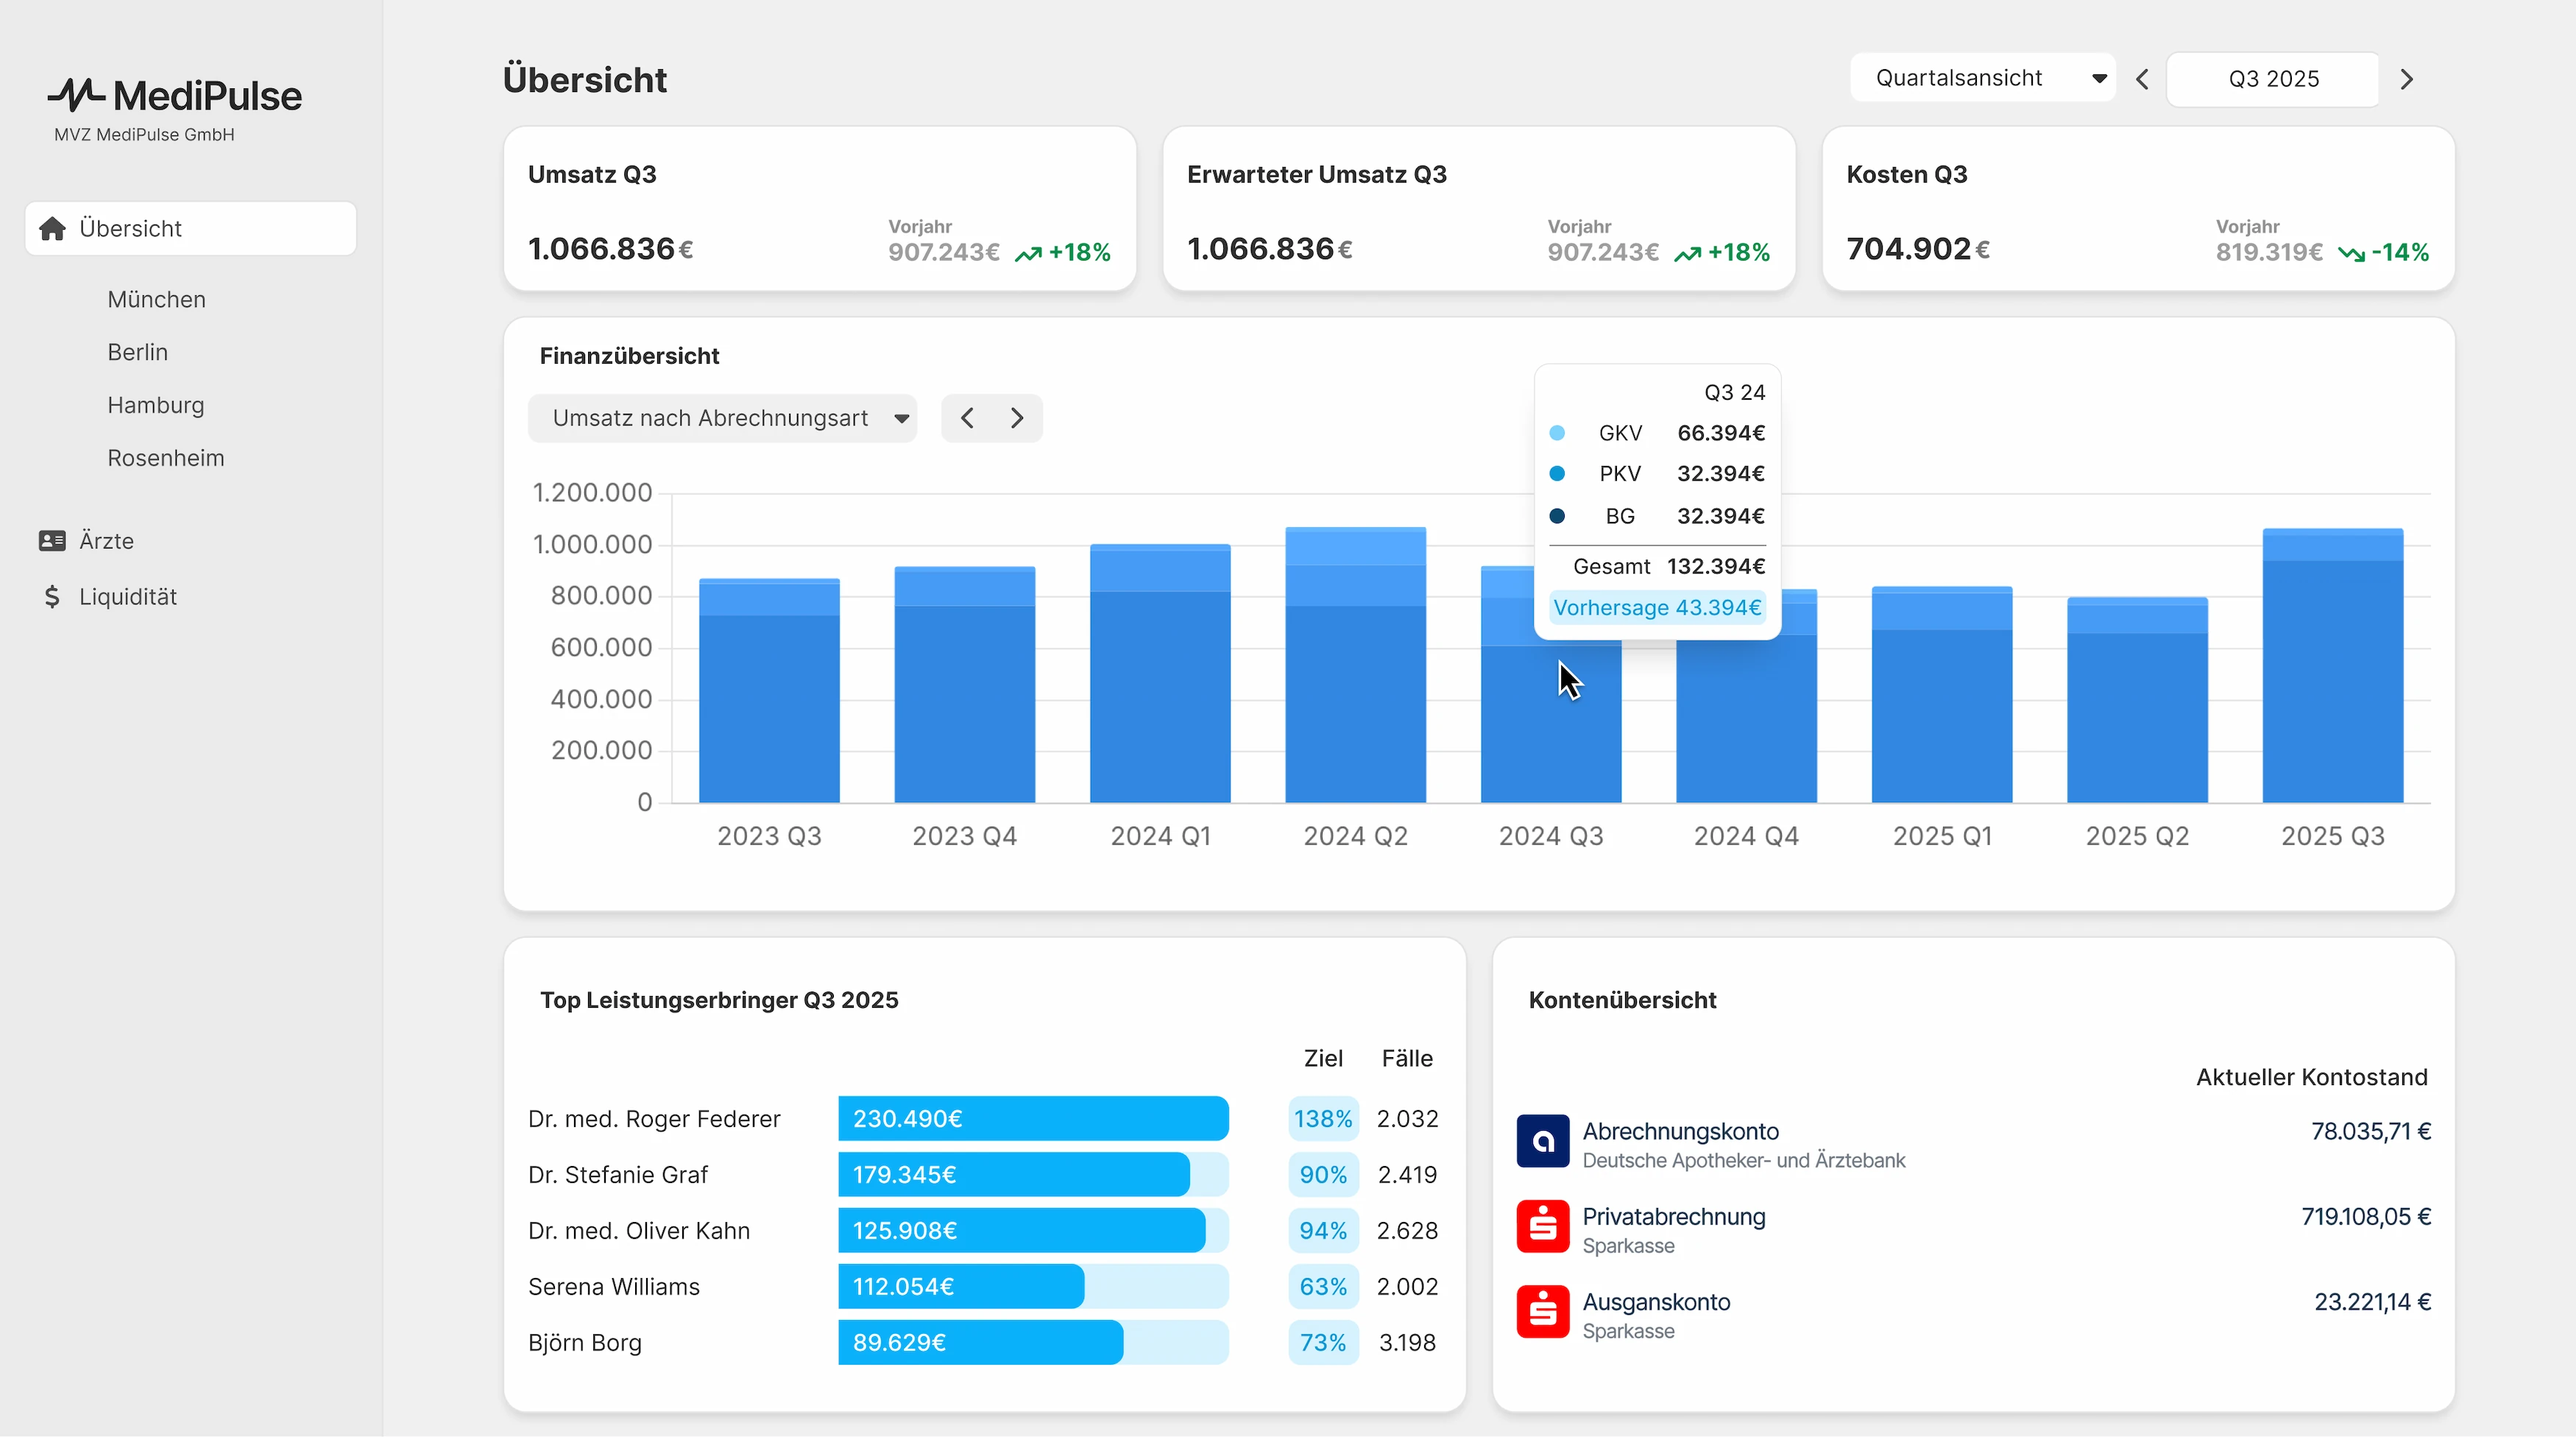Click the Q3 2025 period field
This screenshot has height=1437, width=2576.
coord(2272,79)
